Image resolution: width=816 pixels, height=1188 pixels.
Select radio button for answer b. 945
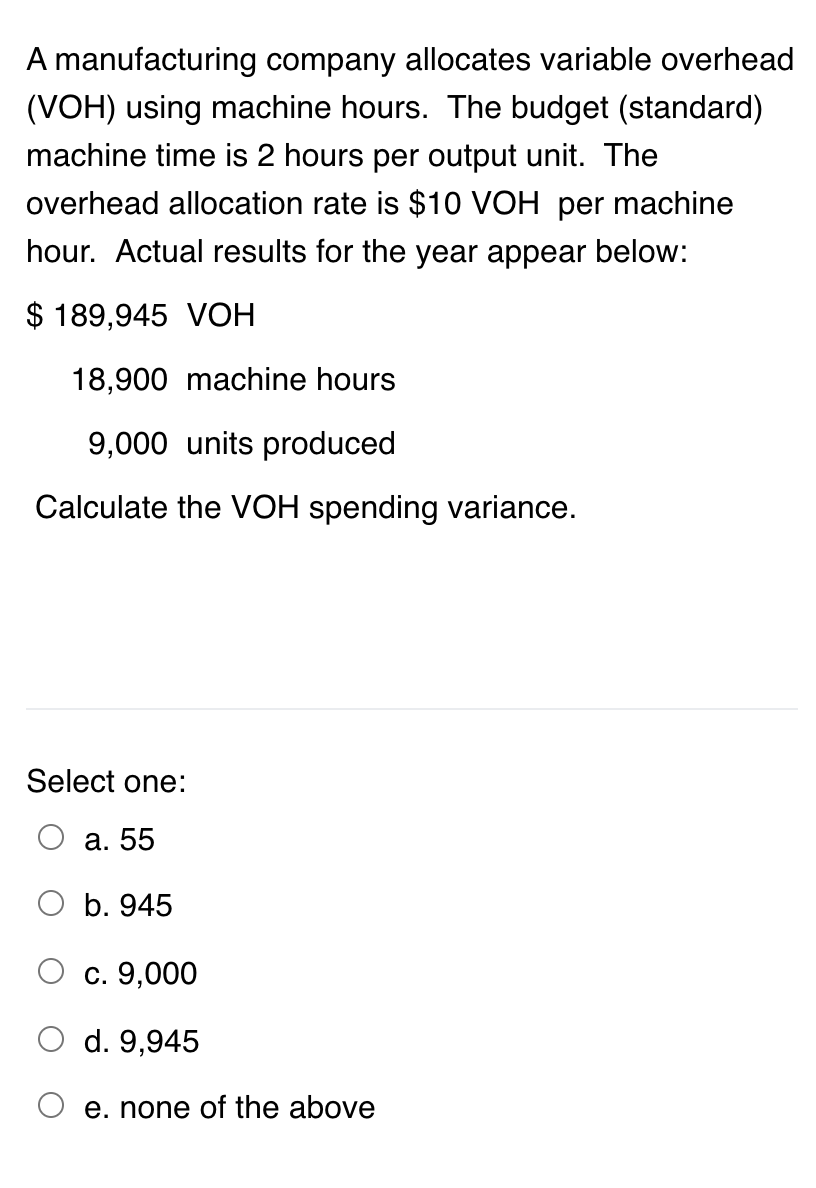click(x=51, y=903)
